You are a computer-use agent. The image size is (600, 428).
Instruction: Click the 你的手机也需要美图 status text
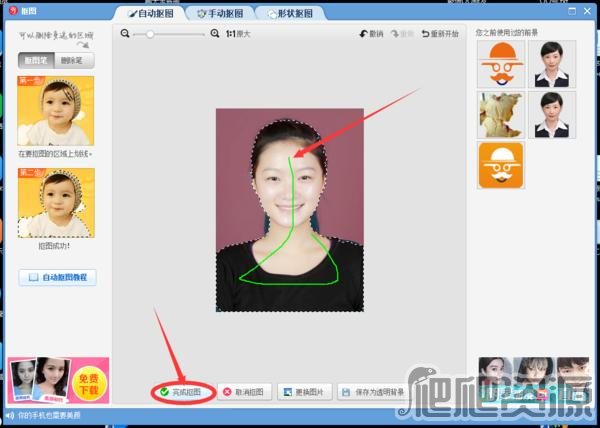click(49, 415)
